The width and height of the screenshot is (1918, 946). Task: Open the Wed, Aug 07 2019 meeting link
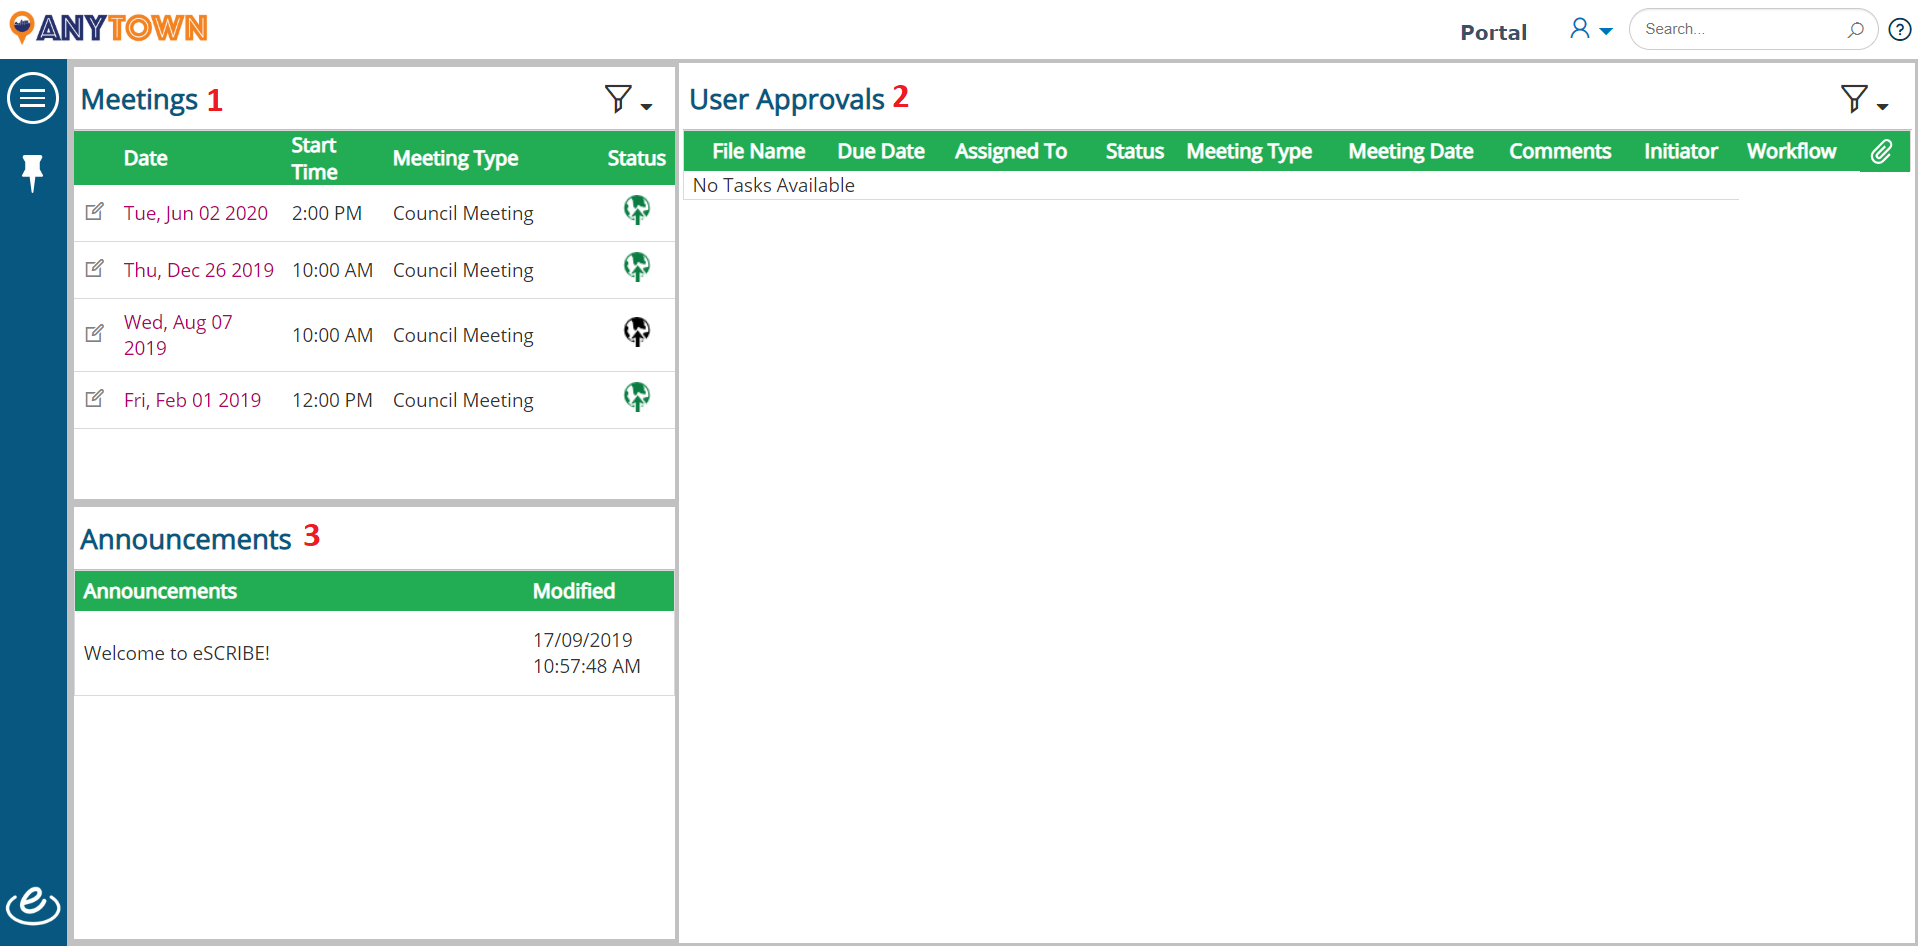(x=178, y=335)
